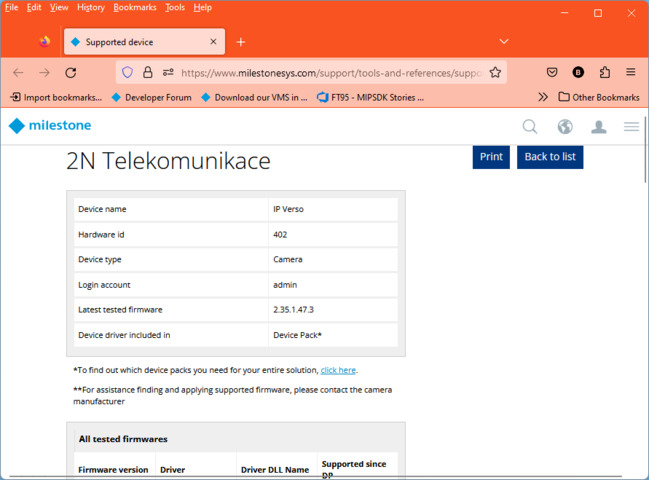
Task: Click the Milestone search magnifier icon
Action: 530,126
